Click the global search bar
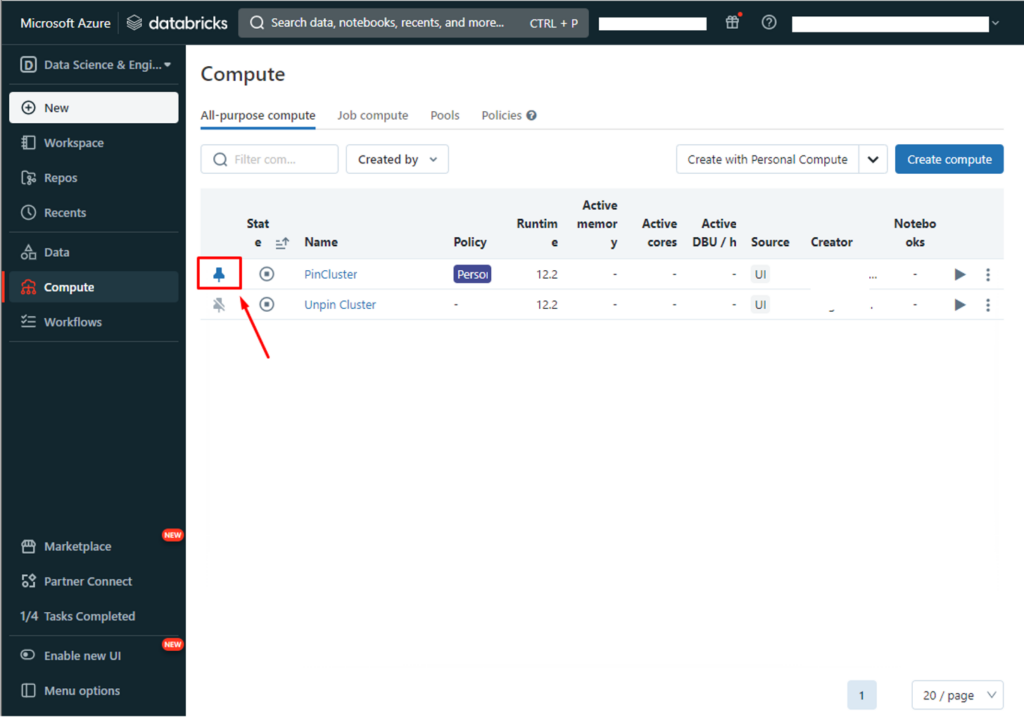This screenshot has width=1024, height=717. pos(413,23)
